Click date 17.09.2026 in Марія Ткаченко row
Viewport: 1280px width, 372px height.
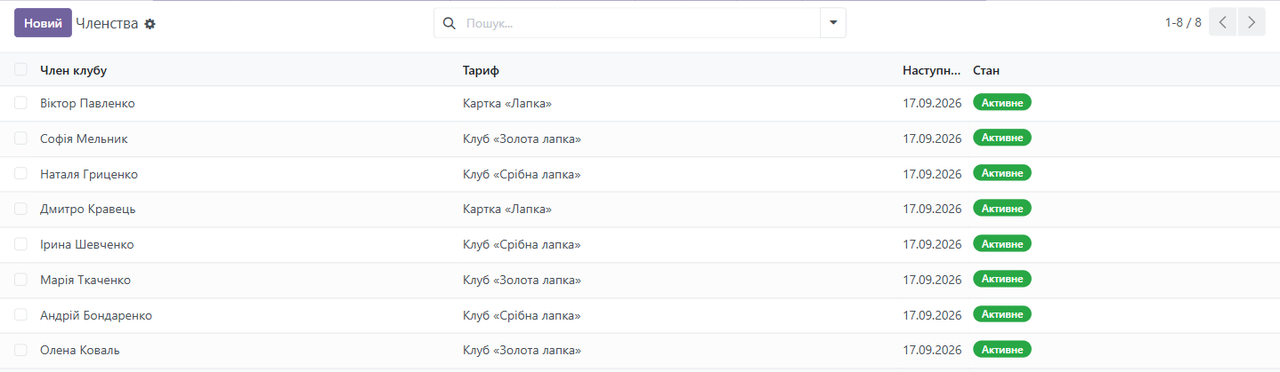coord(932,280)
